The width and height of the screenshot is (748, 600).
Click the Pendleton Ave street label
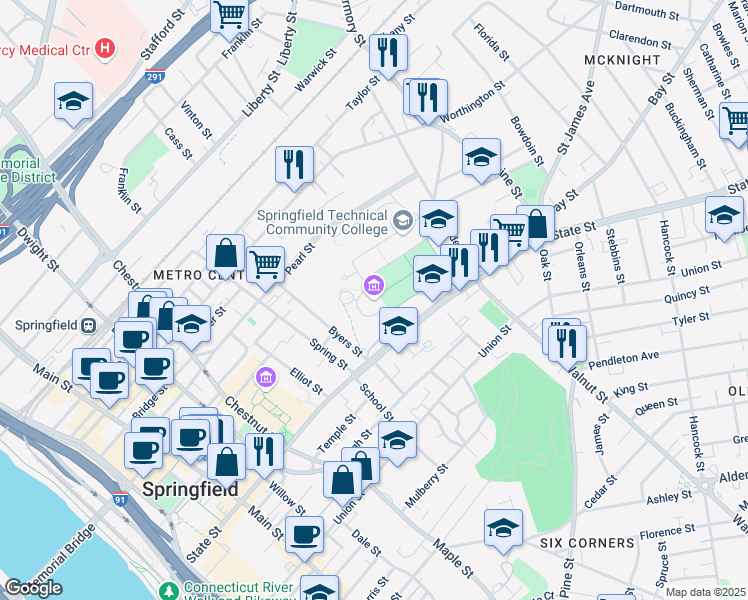point(623,360)
